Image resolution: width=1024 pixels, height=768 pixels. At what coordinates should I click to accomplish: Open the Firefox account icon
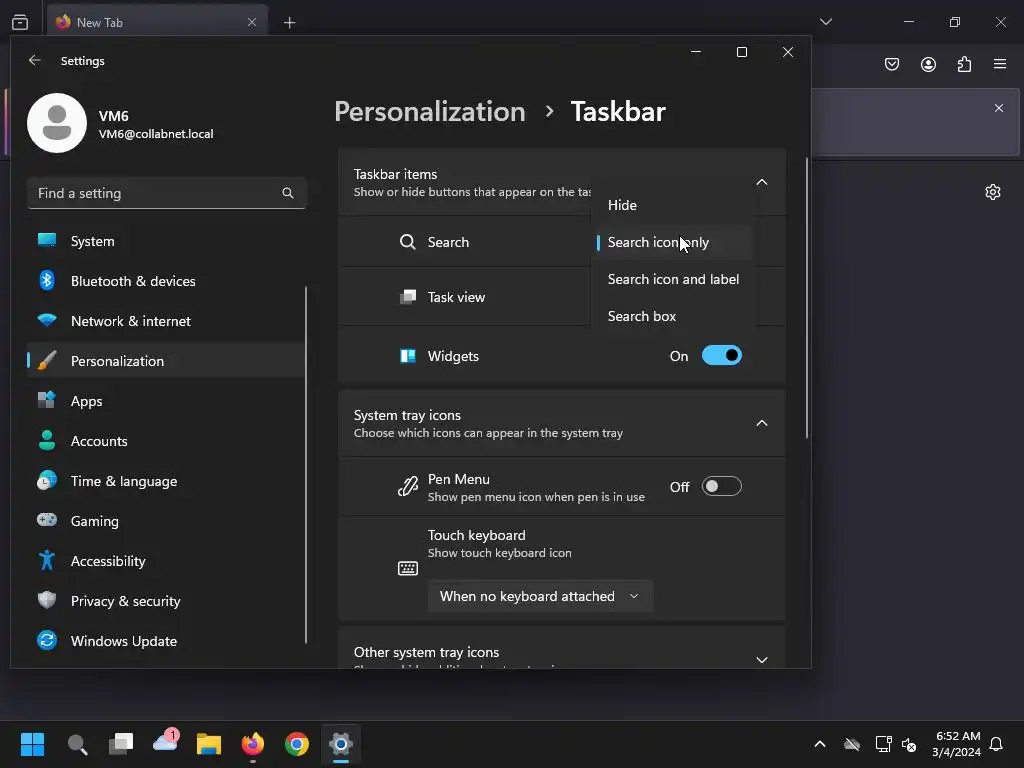click(928, 64)
